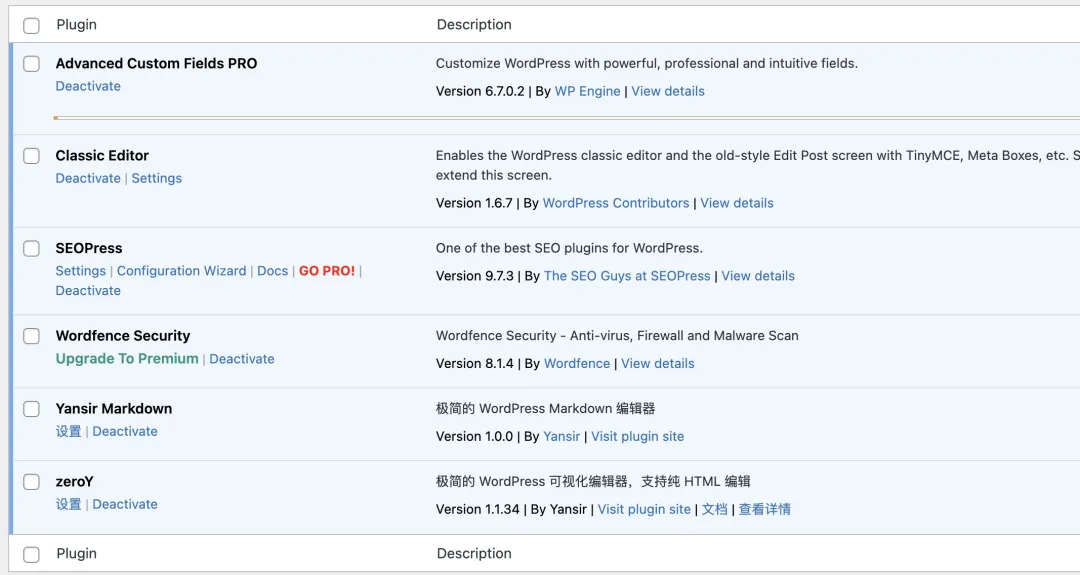Check the SEOPress plugin checkbox

(32, 249)
